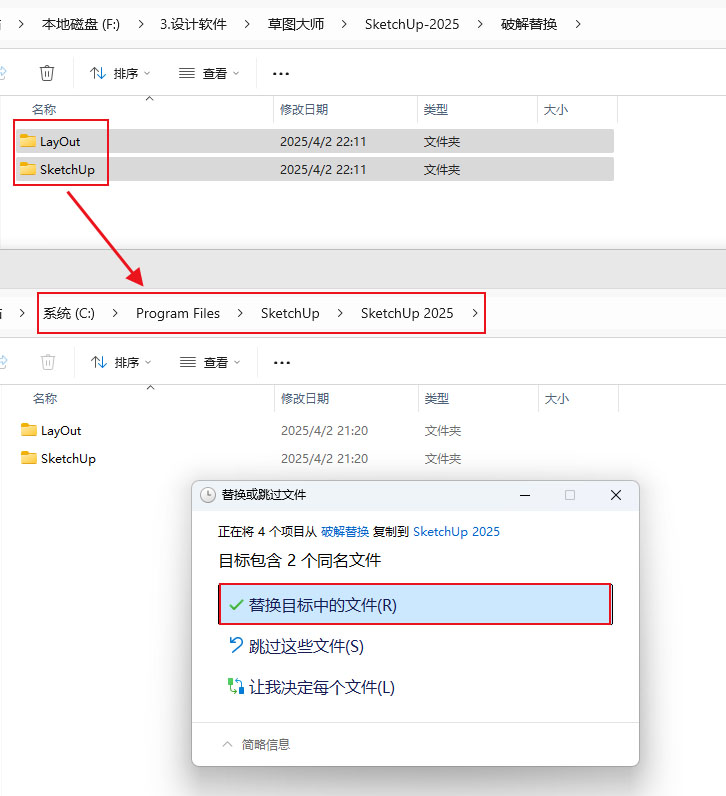The image size is (726, 796).
Task: Click LayOut folder icon in upper window
Action: click(28, 141)
